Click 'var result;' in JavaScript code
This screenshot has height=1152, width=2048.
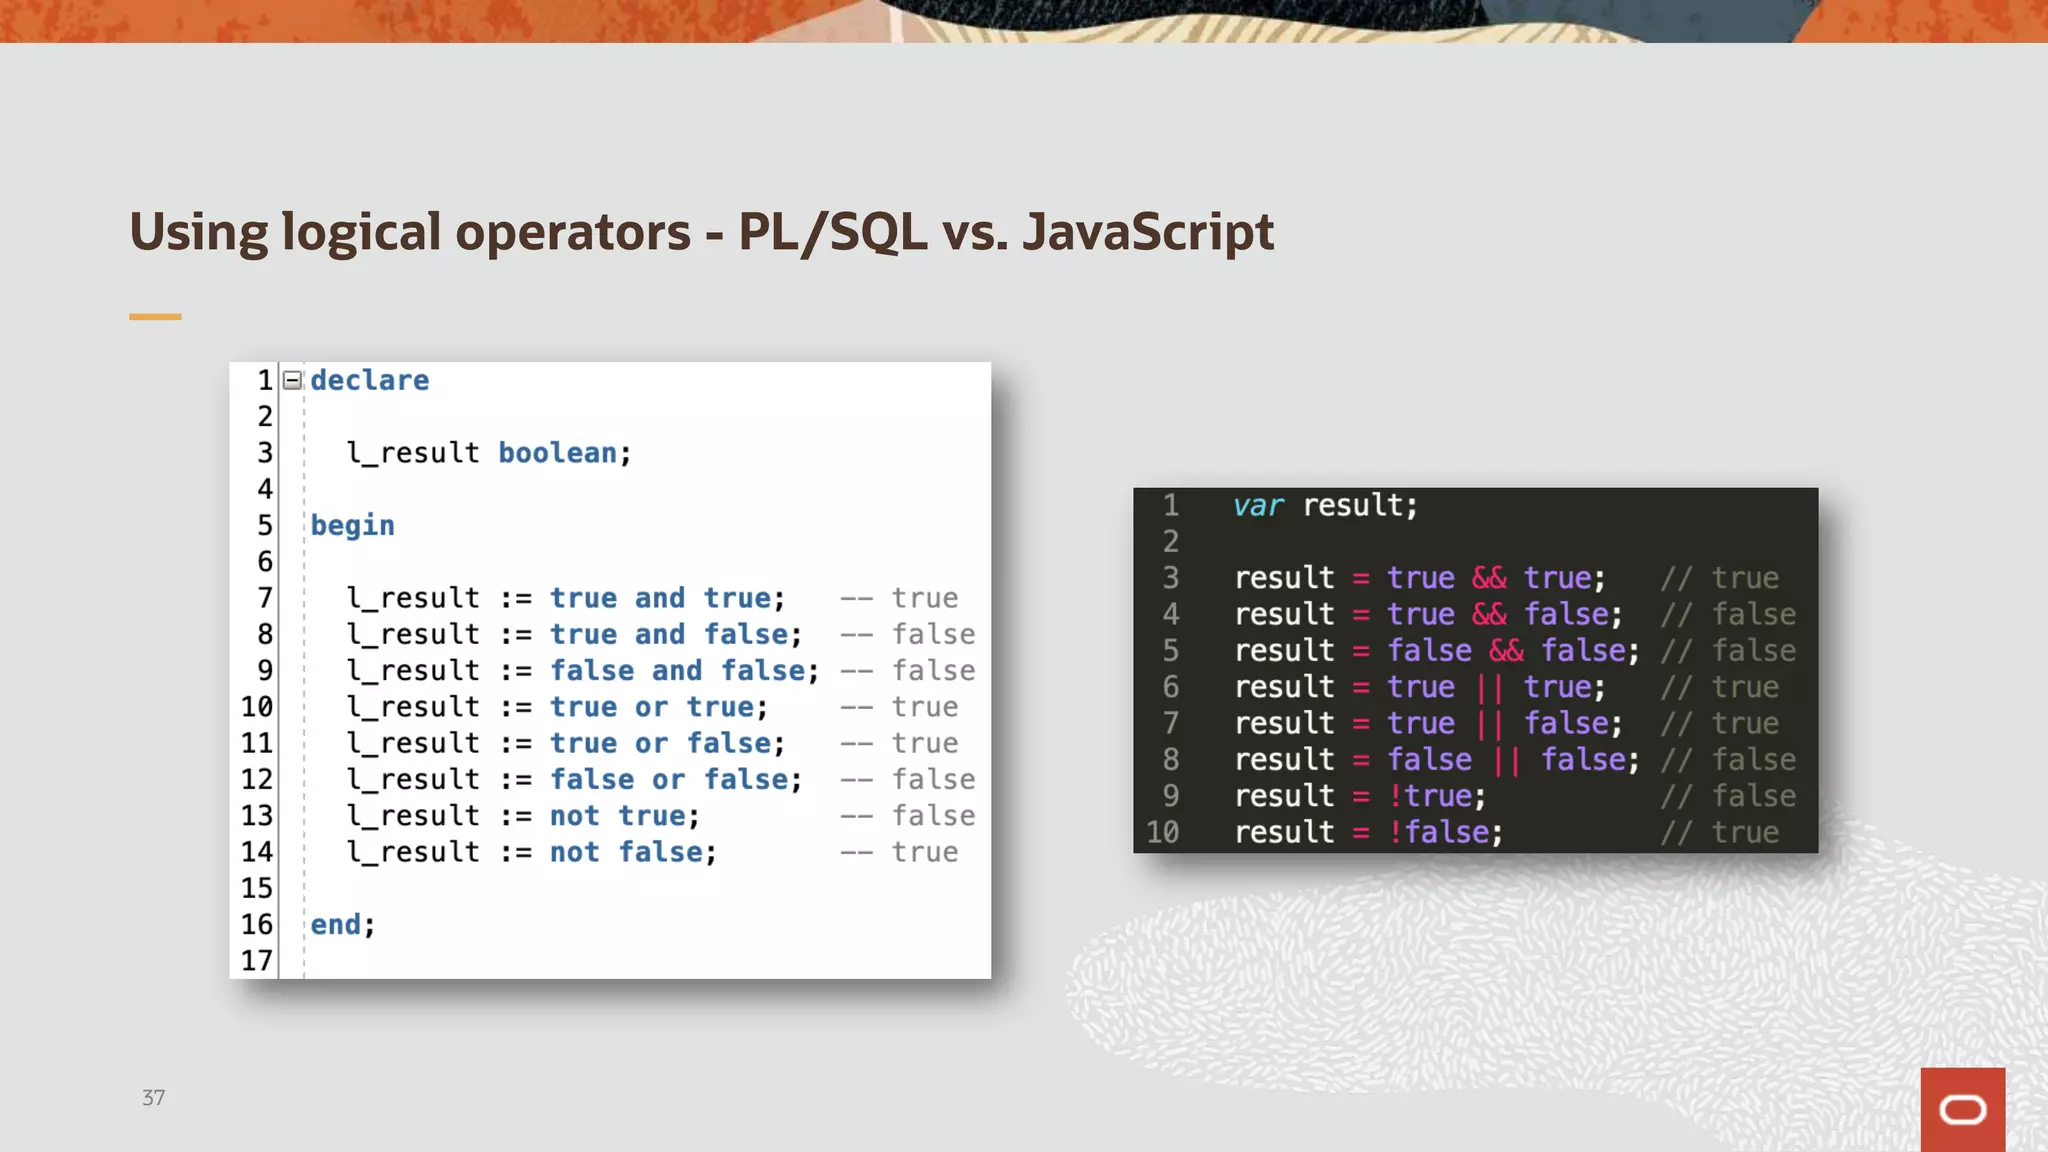1325,506
